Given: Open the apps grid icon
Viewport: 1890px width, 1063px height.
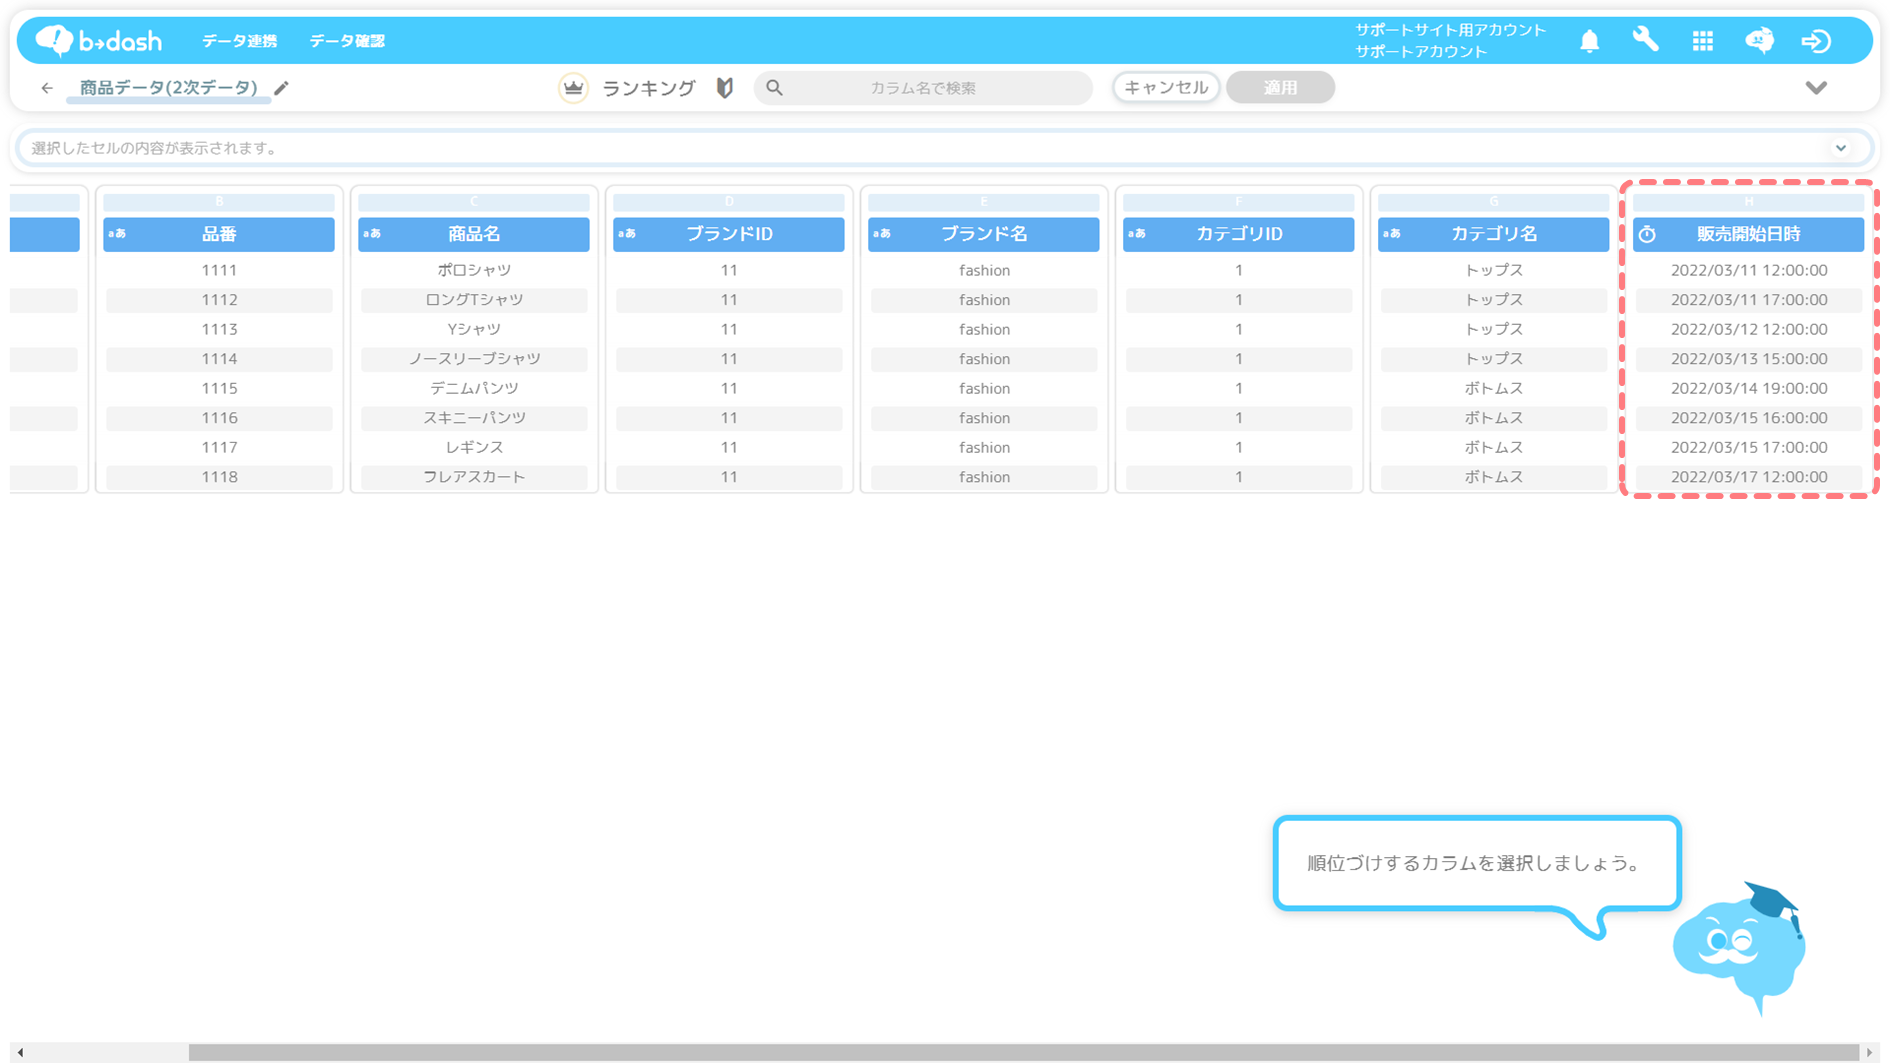Looking at the screenshot, I should [x=1703, y=41].
